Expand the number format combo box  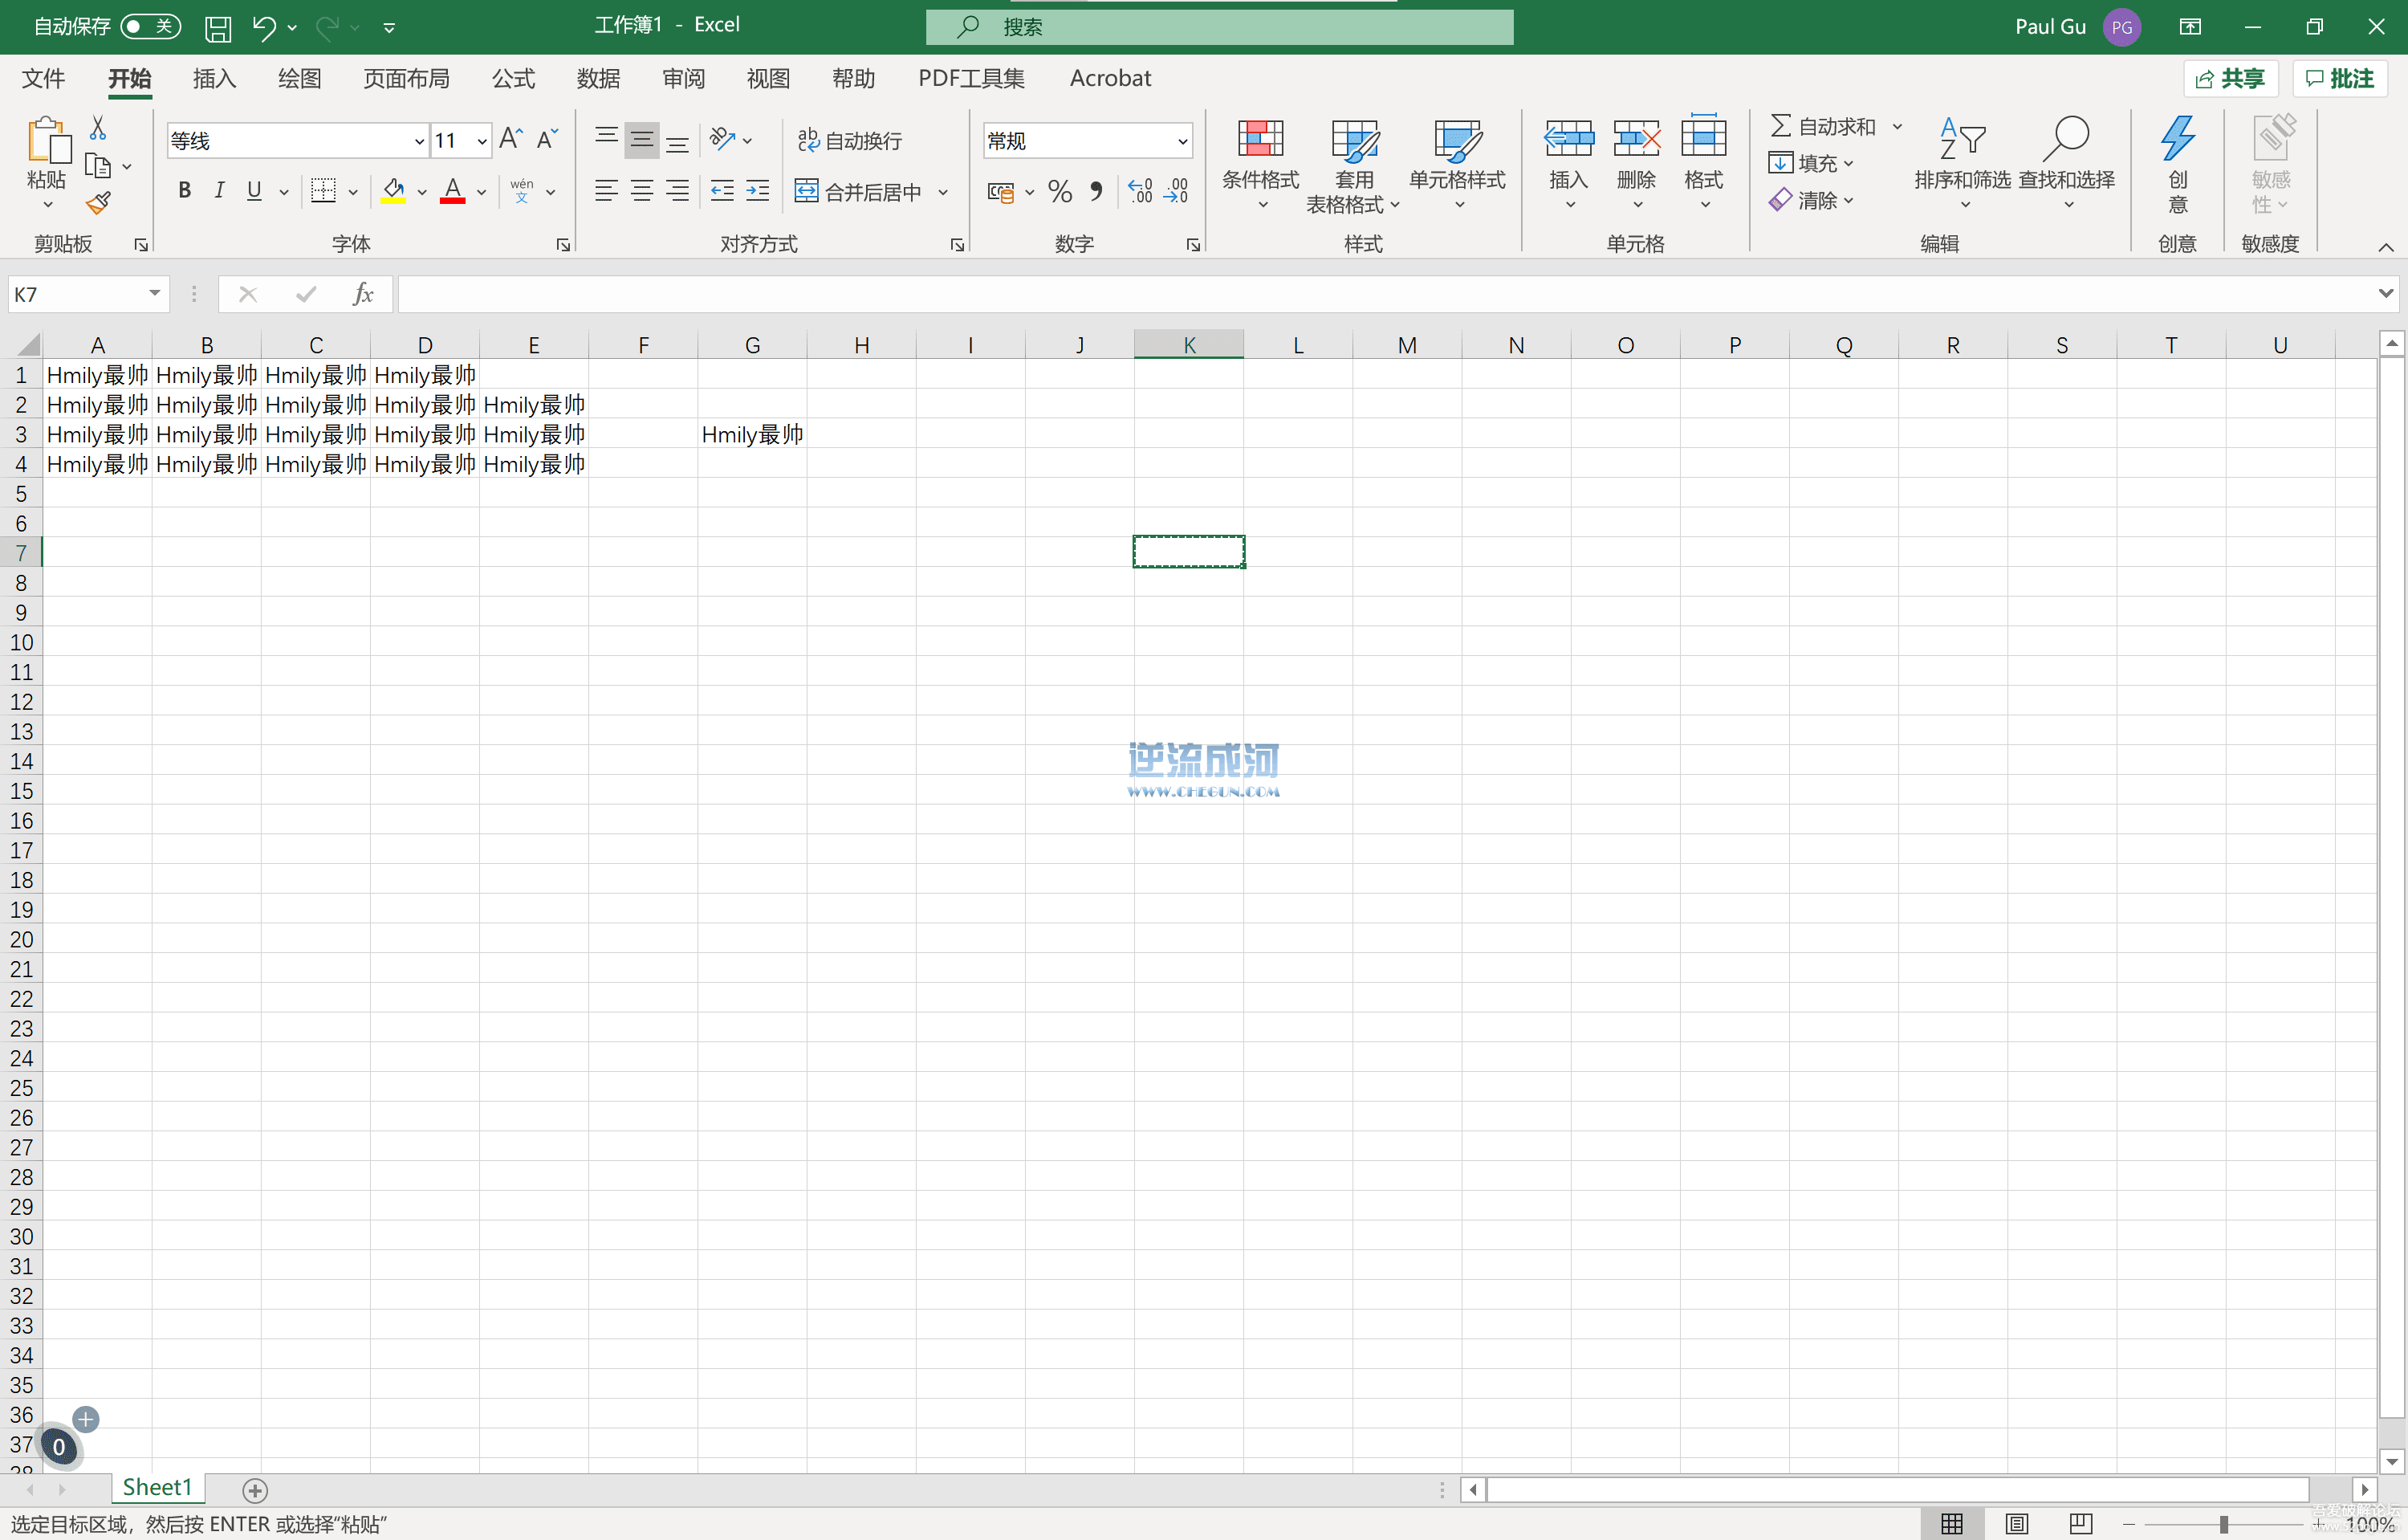click(1183, 141)
